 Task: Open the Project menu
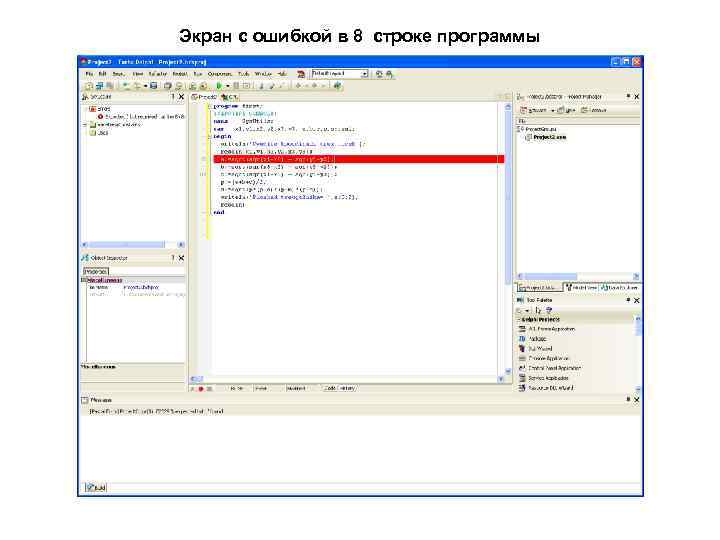pos(180,74)
